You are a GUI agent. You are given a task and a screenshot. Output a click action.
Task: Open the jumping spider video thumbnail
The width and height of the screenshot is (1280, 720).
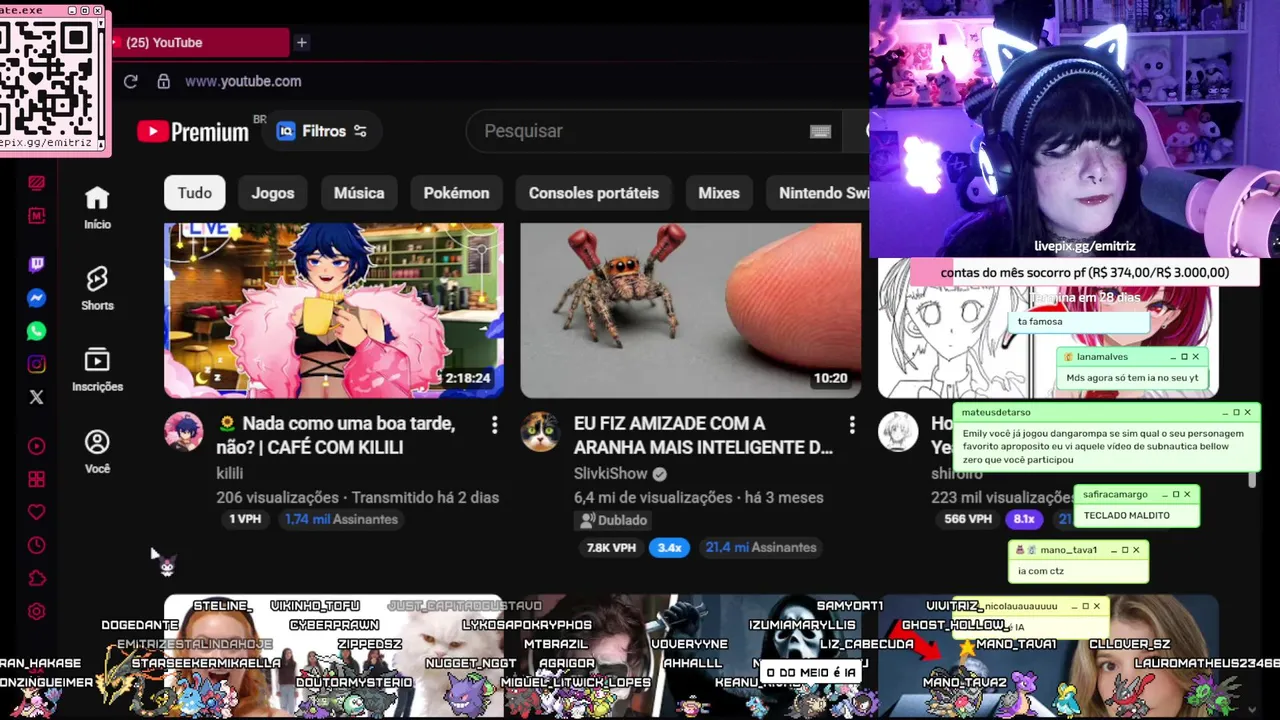tap(691, 310)
